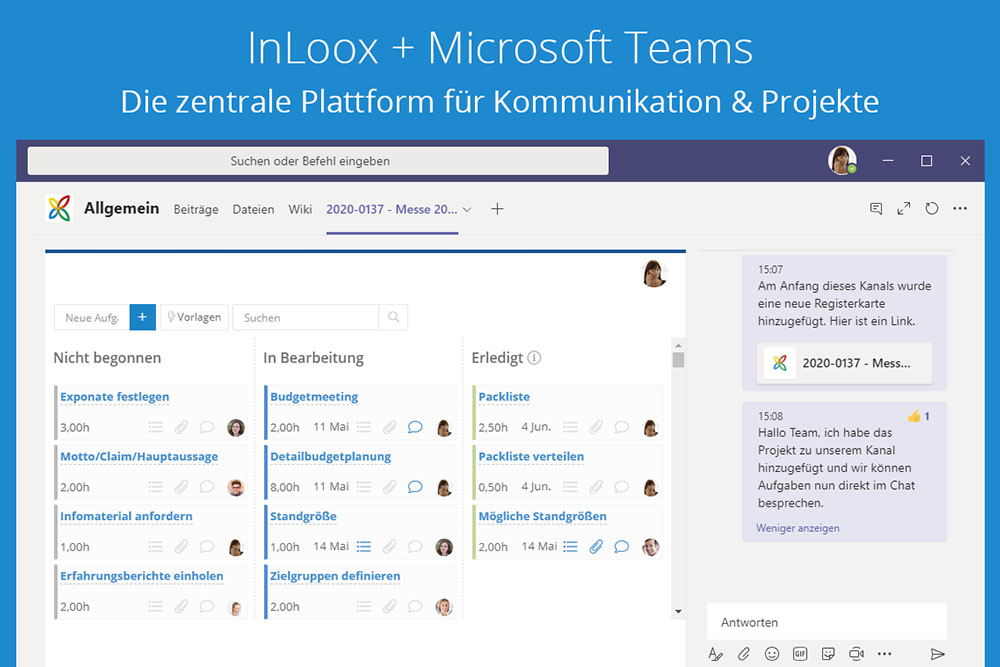
Task: Send the reply with arrow icon
Action: coord(937,654)
